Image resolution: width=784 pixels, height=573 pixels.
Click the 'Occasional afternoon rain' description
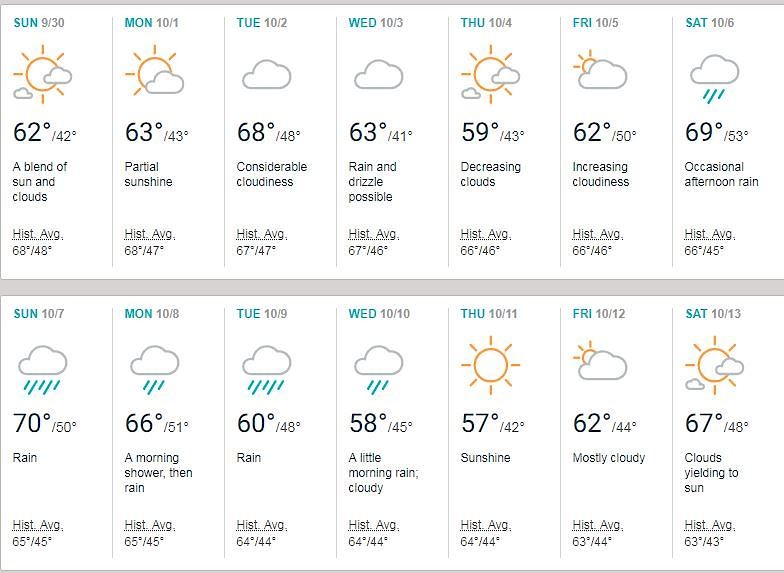point(721,174)
